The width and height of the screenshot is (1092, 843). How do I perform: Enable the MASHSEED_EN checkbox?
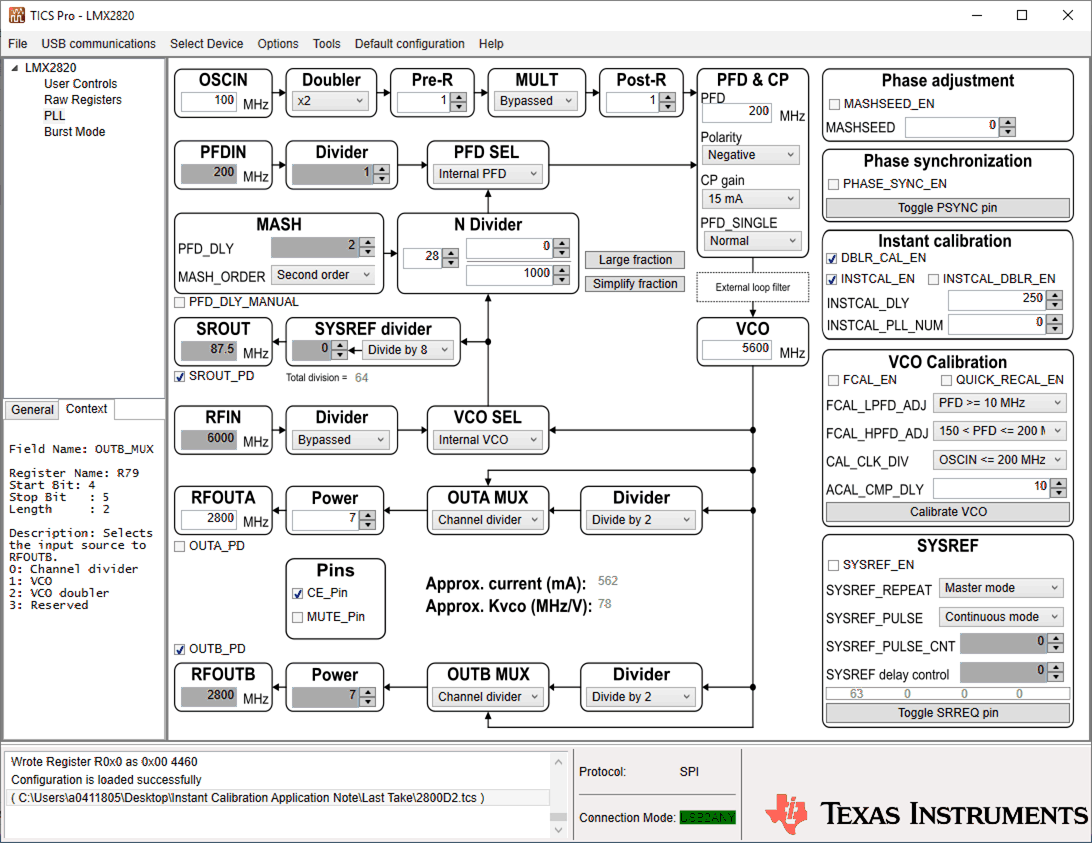834,104
